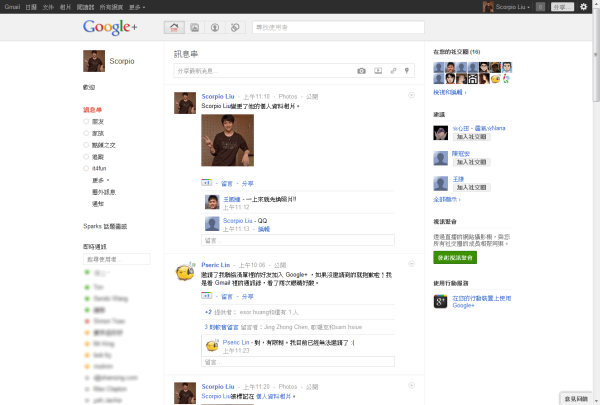Select the second circle radio under stream
The height and width of the screenshot is (405, 600).
86,133
